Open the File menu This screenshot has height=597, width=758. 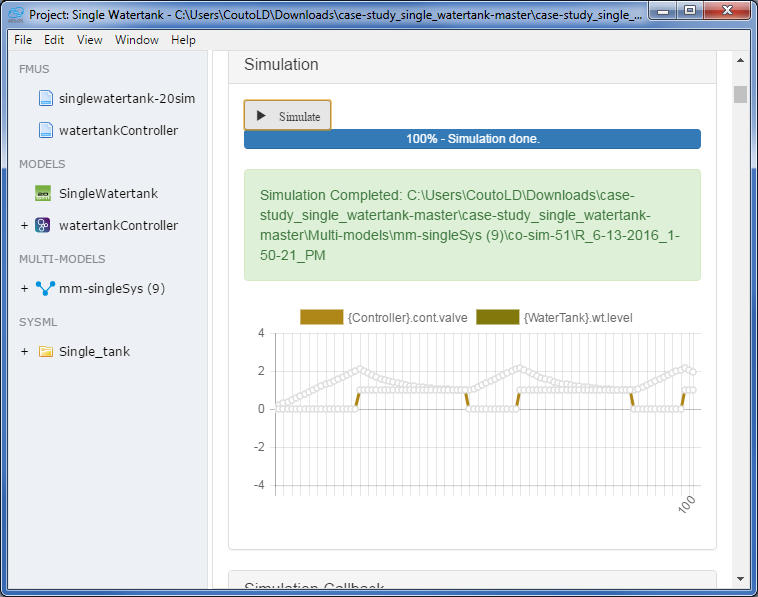point(23,40)
